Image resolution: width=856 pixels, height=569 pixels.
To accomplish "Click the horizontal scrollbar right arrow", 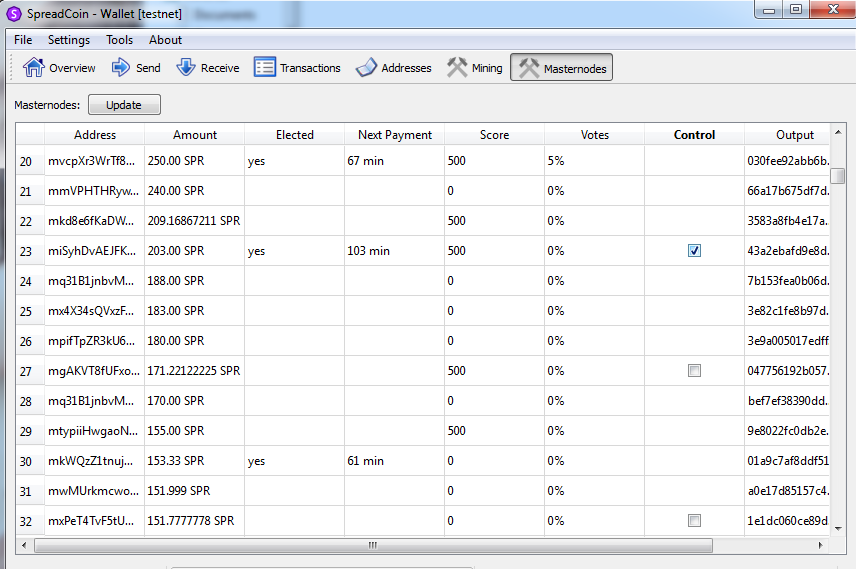I will pyautogui.click(x=821, y=545).
